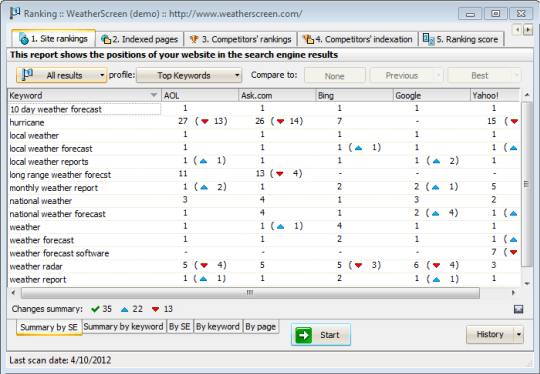
Task: Click blue up arrow in weather Ask.com cell
Action: pyautogui.click(x=280, y=227)
